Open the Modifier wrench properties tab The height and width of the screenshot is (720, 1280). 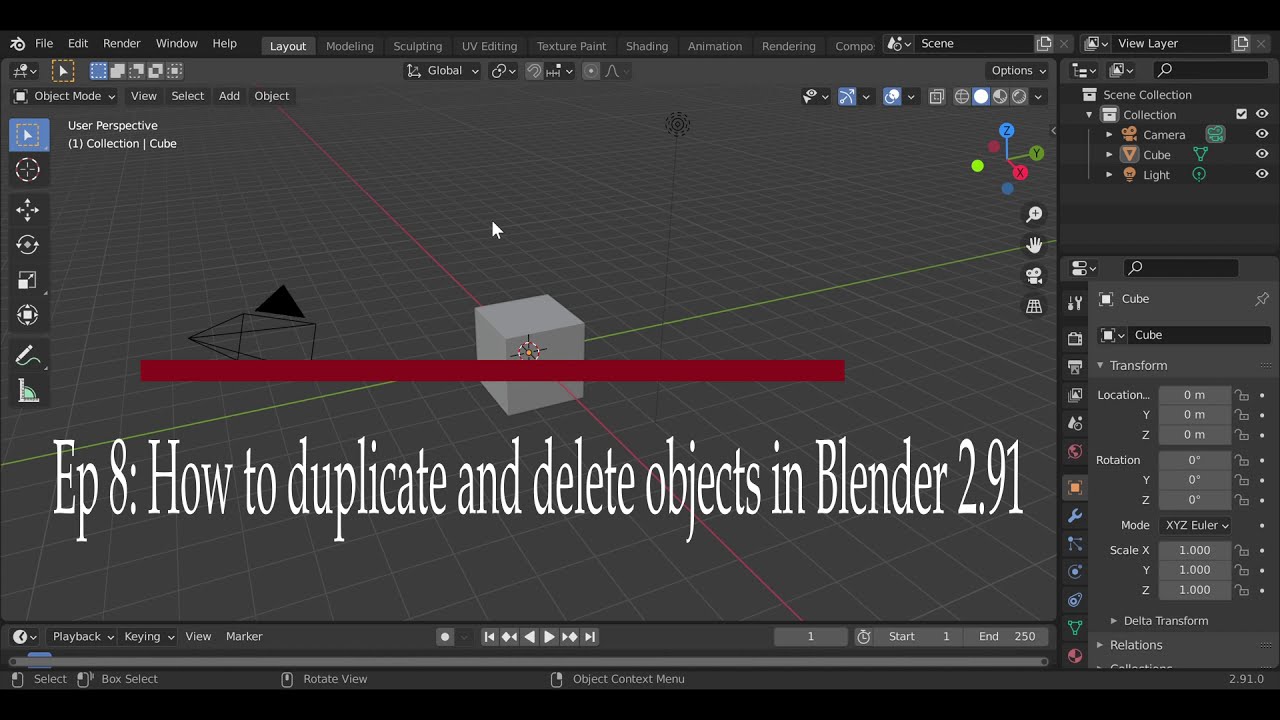click(1075, 516)
